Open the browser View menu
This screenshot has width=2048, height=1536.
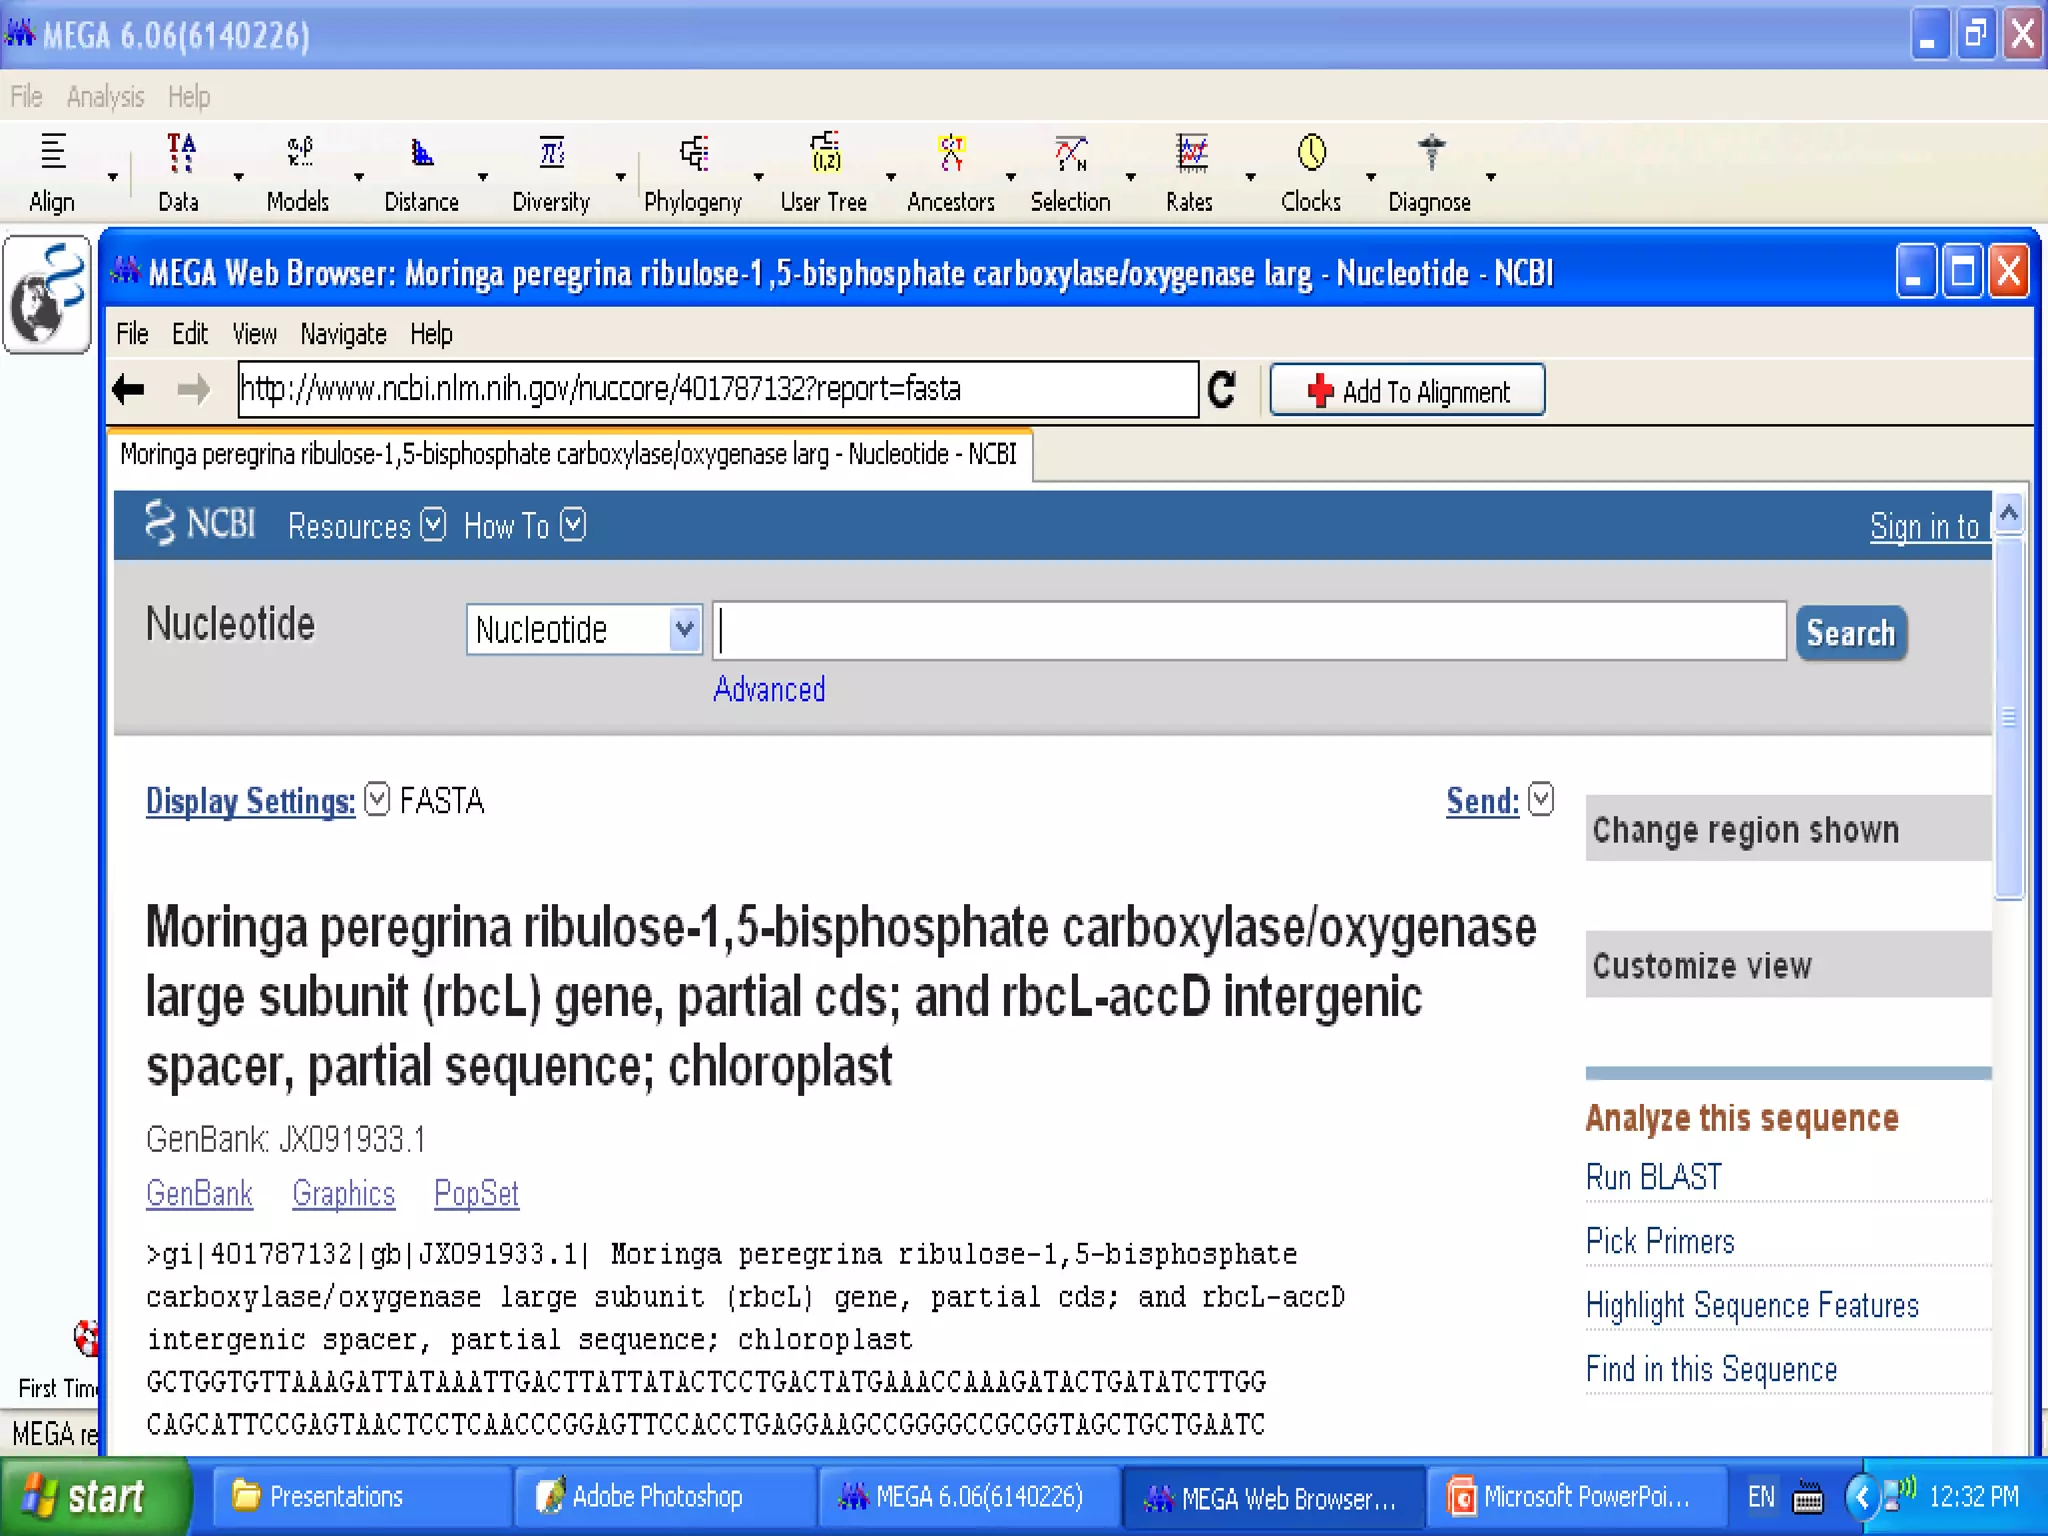click(x=255, y=333)
